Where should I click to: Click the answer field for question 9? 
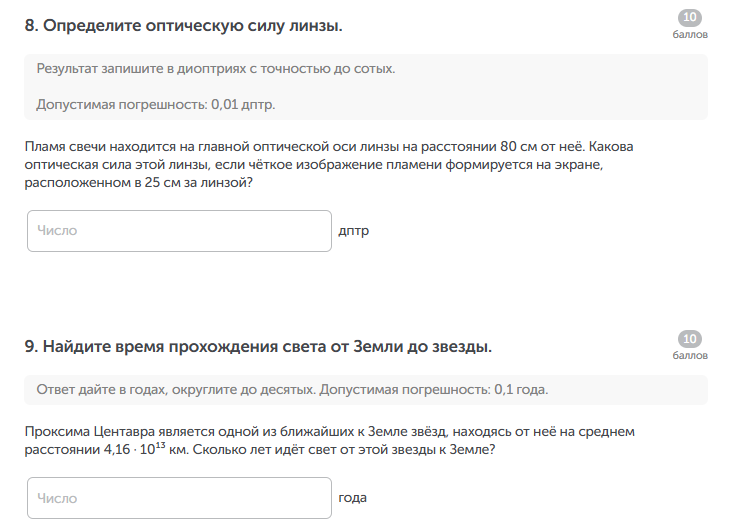[179, 498]
